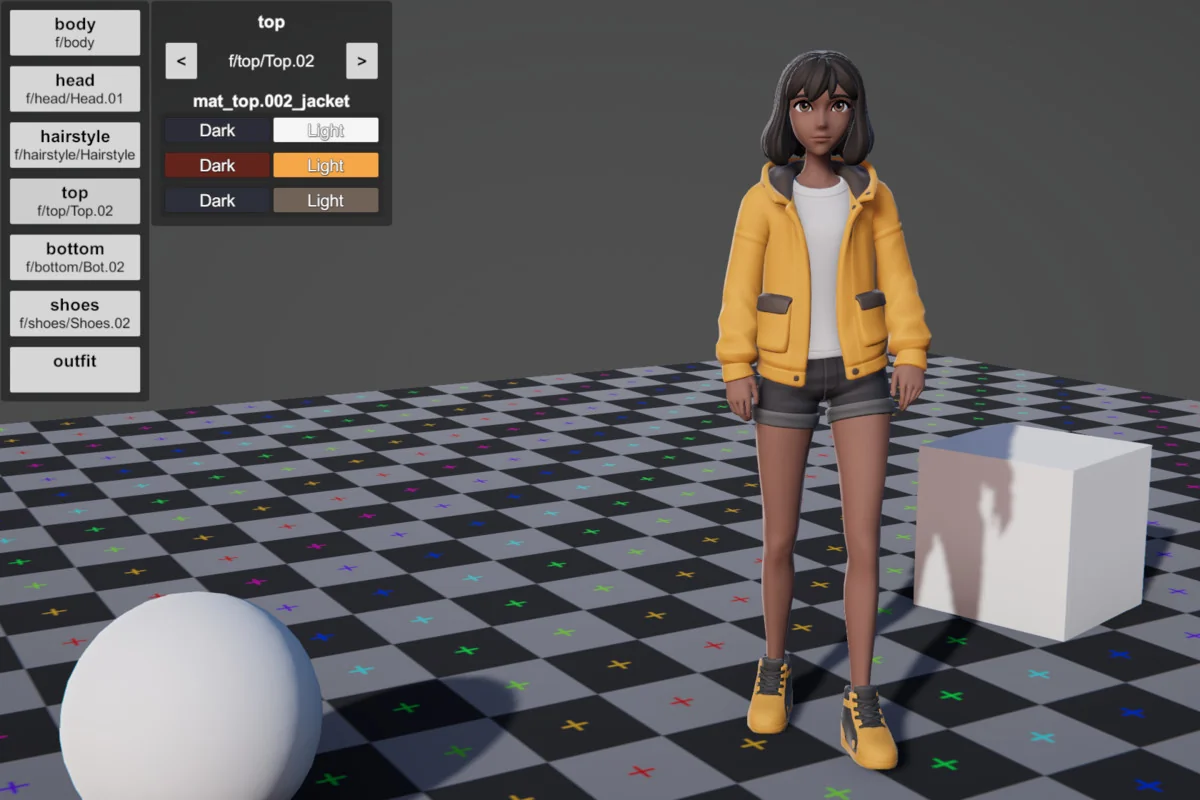Click the next top arrow button
This screenshot has height=800, width=1200.
click(x=361, y=61)
